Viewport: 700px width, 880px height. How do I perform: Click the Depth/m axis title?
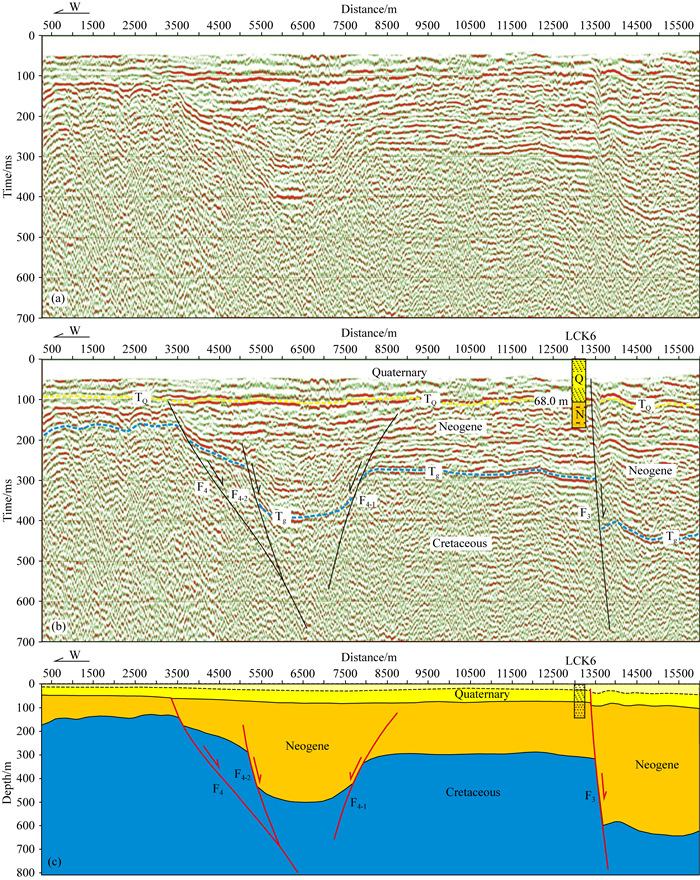click(12, 764)
